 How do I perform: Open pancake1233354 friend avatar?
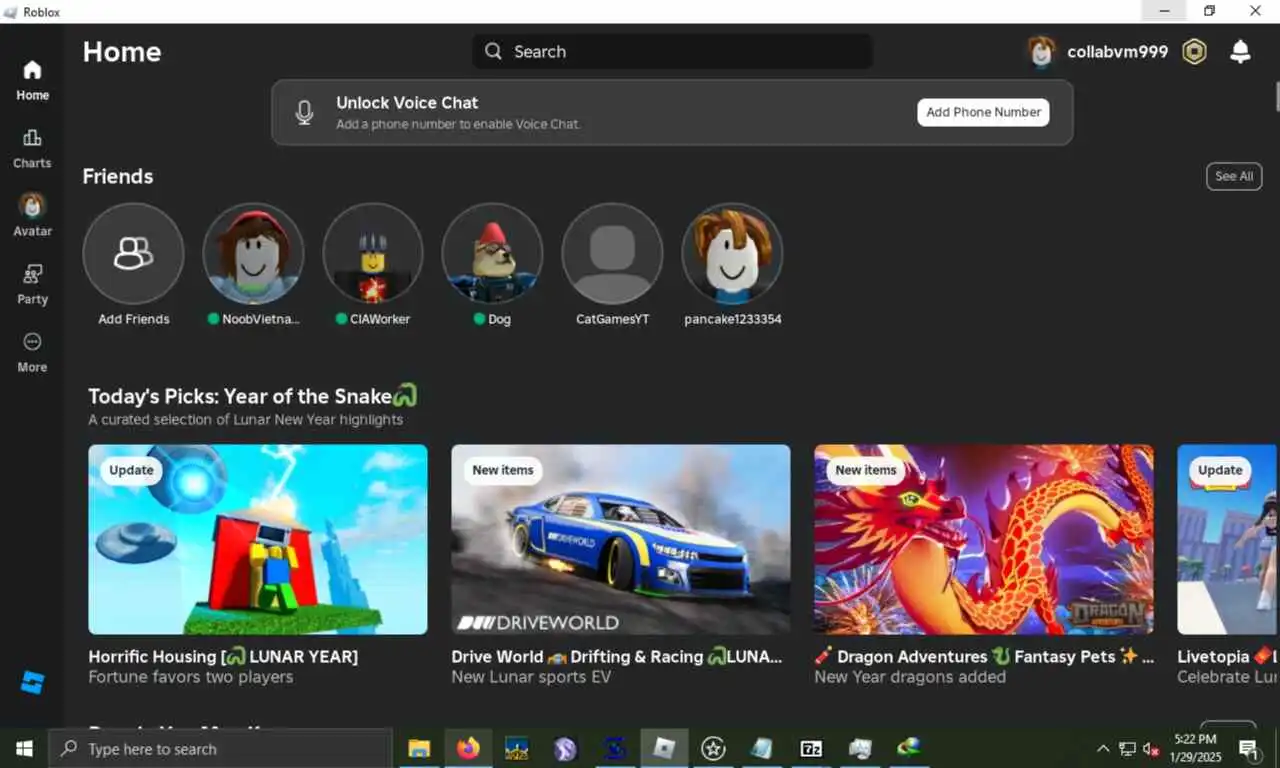point(732,253)
